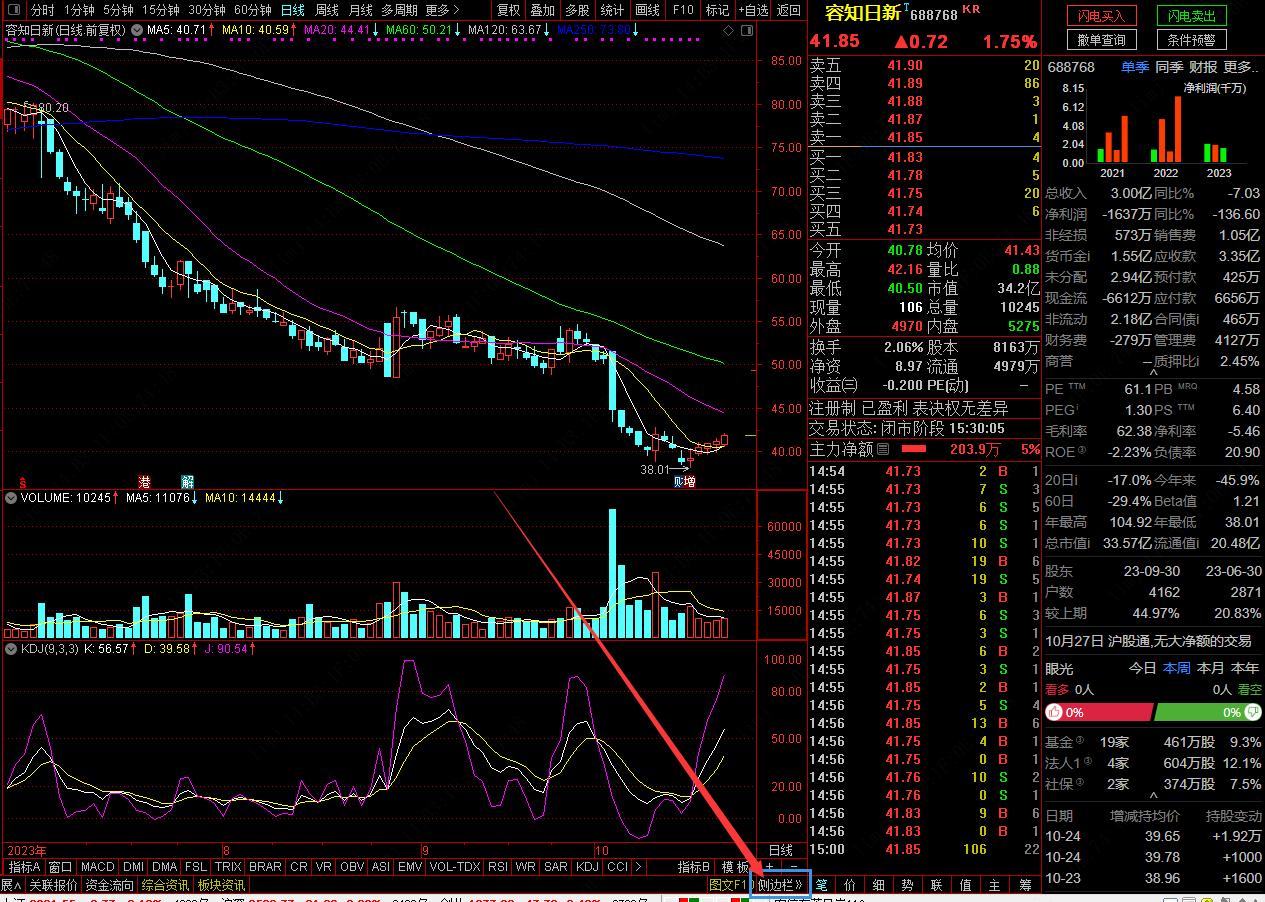The width and height of the screenshot is (1265, 902).
Task: Select the MACD indicator tab
Action: click(x=98, y=867)
